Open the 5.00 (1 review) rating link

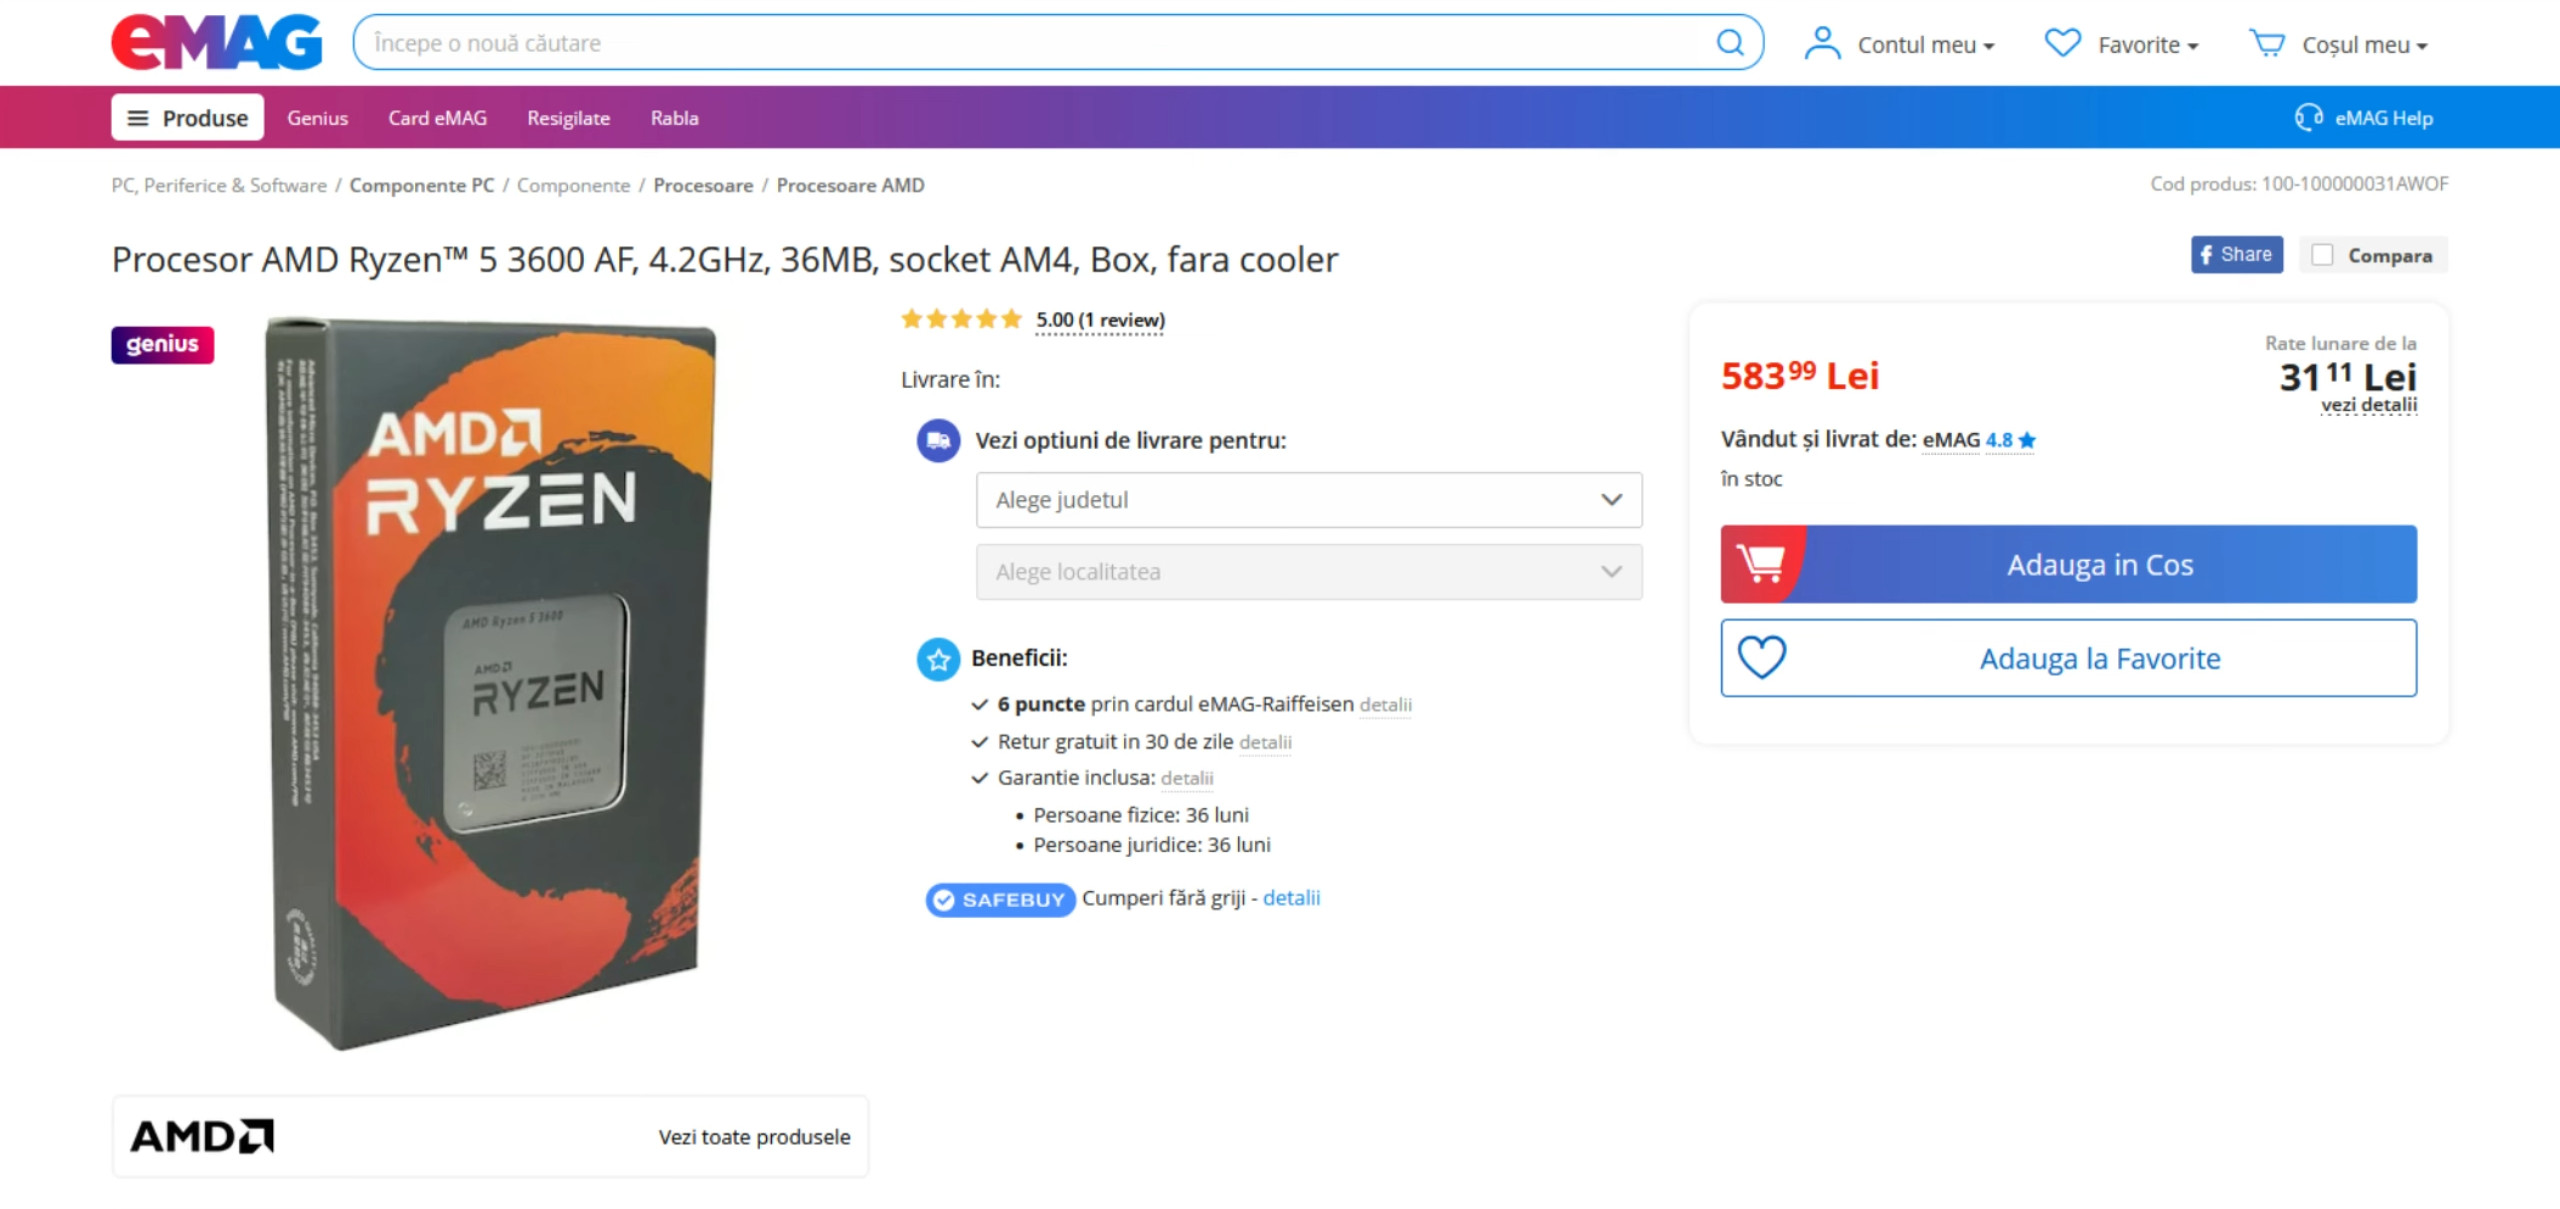point(1100,320)
